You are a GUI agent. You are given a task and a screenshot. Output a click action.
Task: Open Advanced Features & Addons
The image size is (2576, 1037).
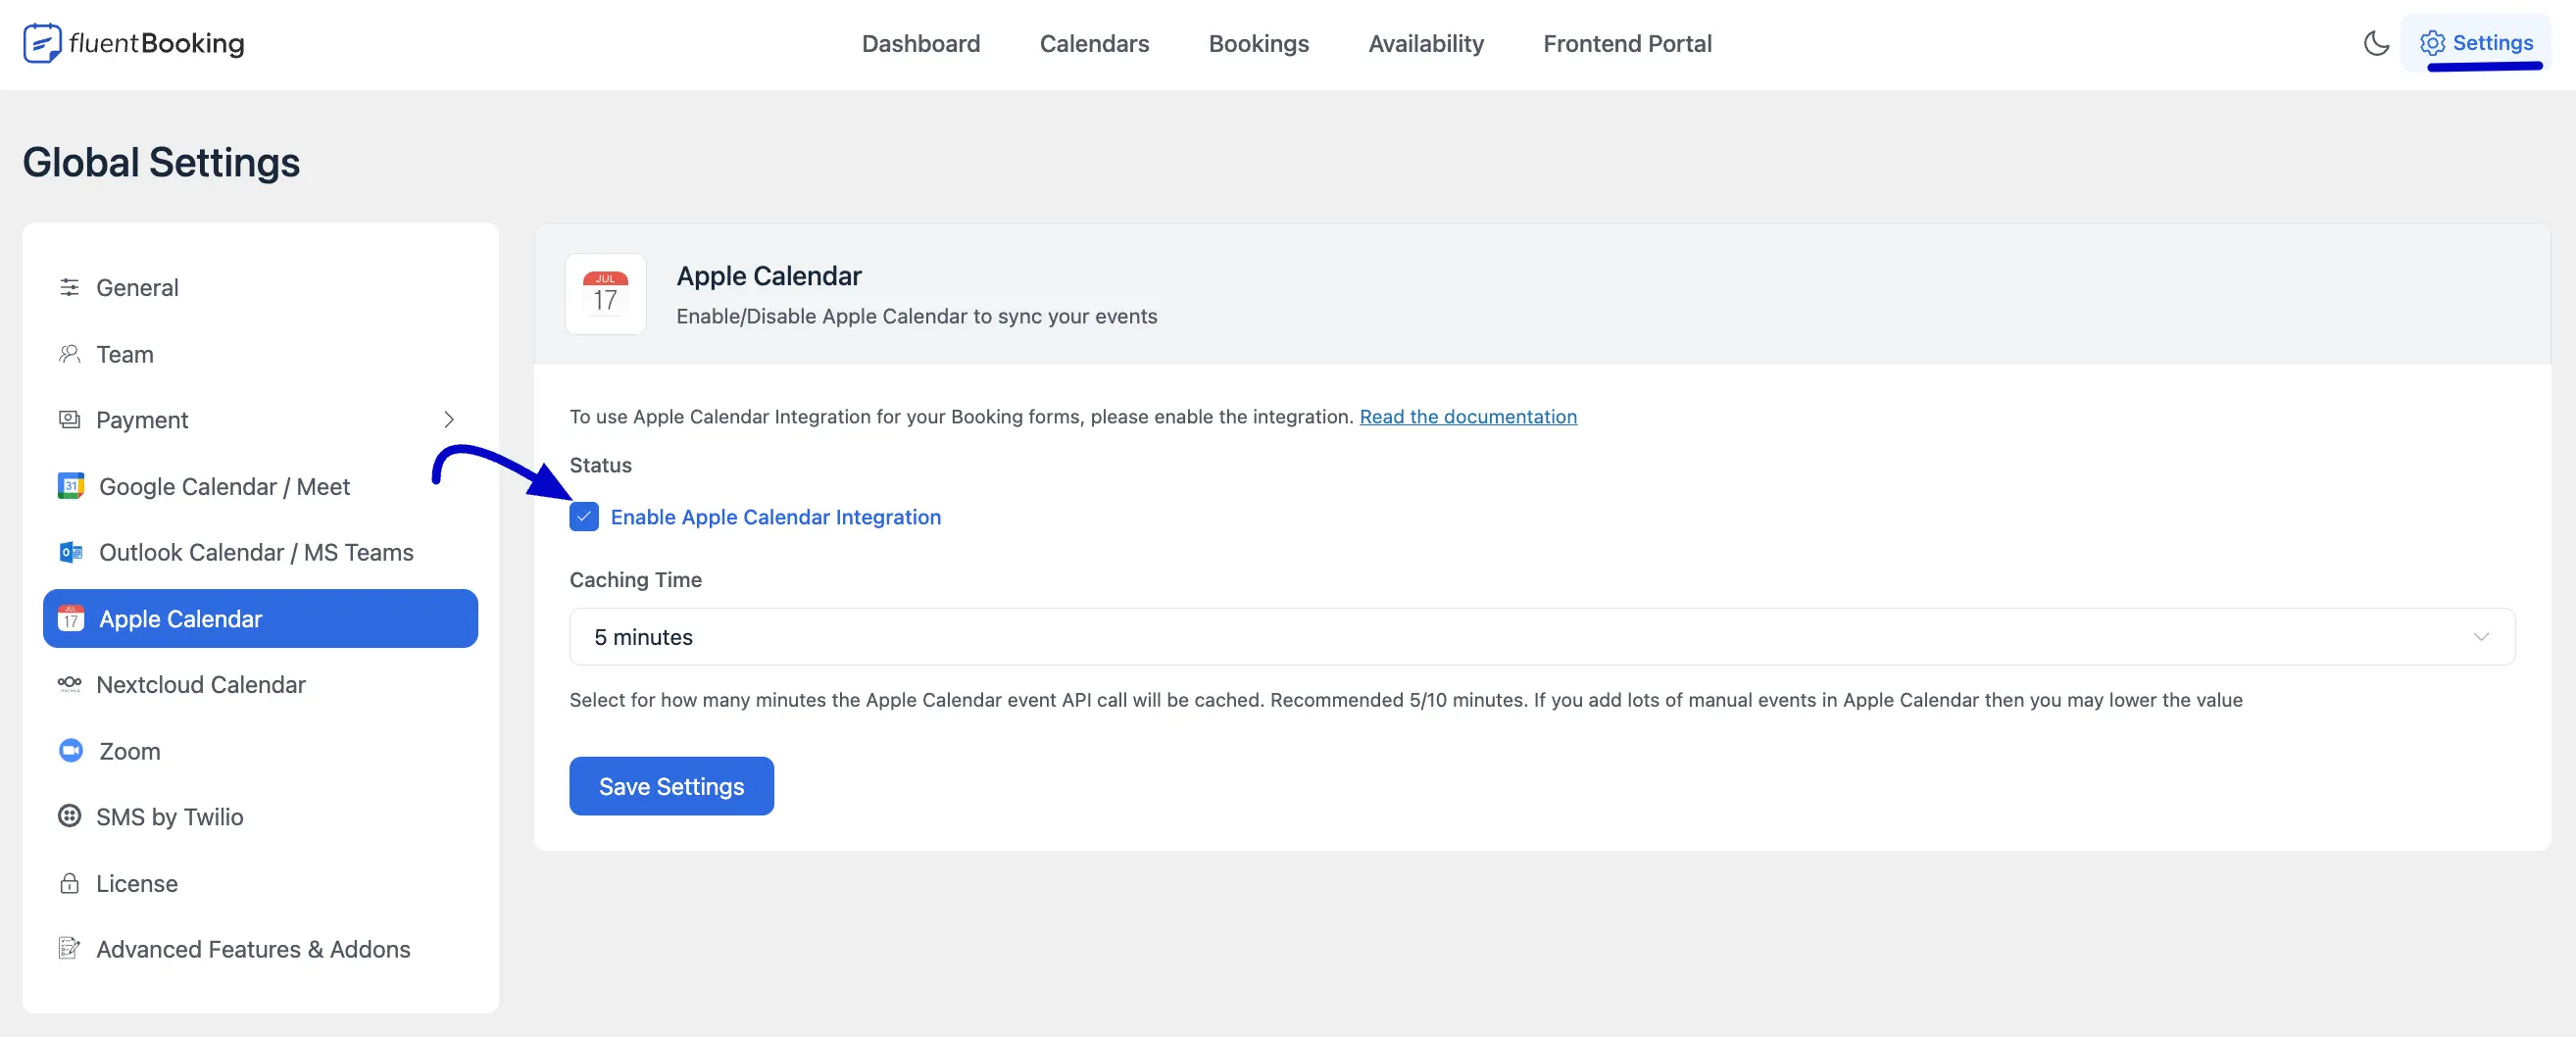260,948
